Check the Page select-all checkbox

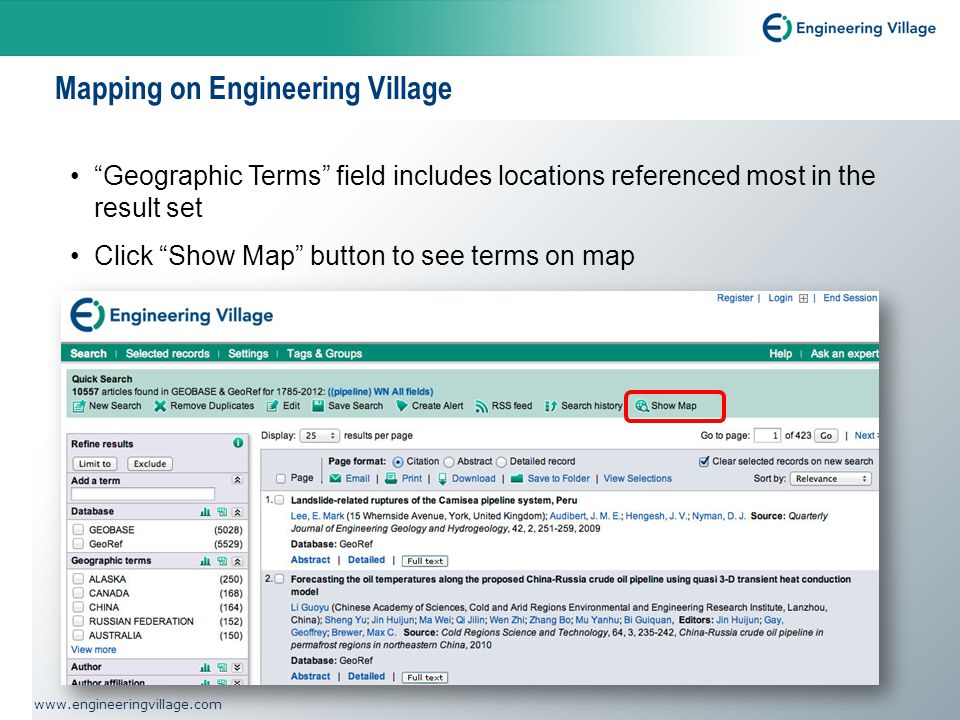click(x=280, y=478)
